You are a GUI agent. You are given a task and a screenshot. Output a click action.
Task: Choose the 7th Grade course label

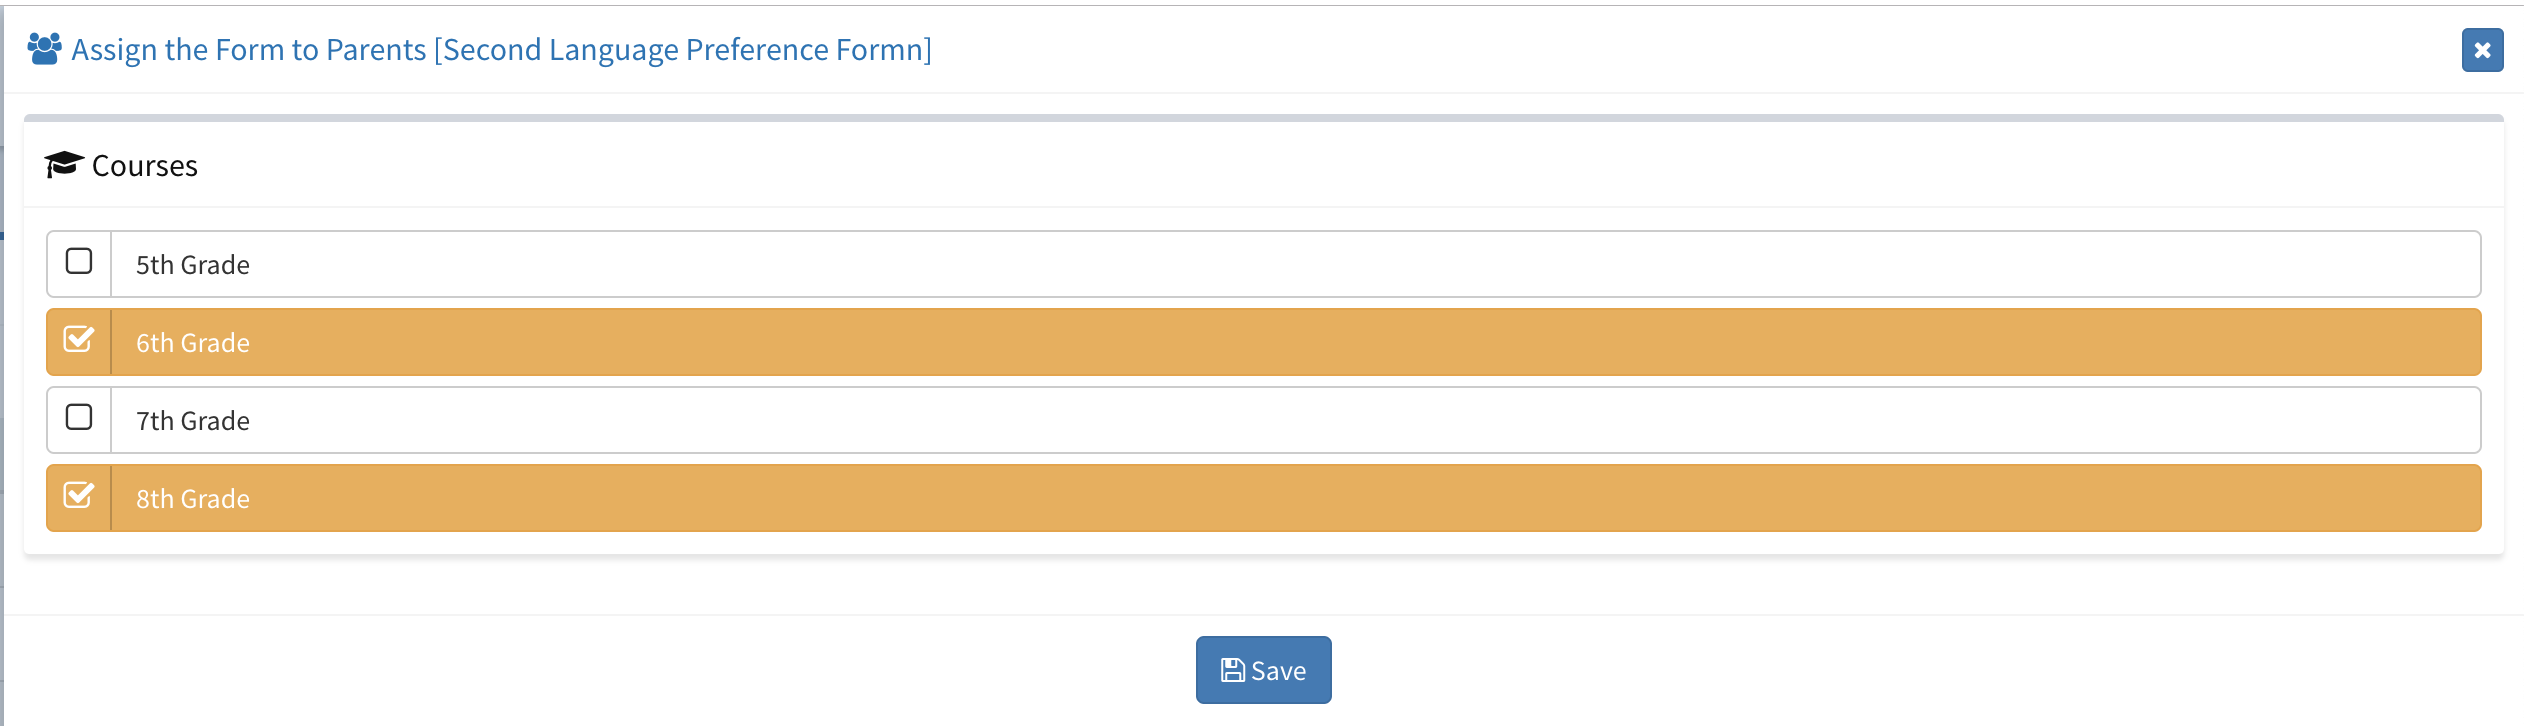pyautogui.click(x=193, y=421)
